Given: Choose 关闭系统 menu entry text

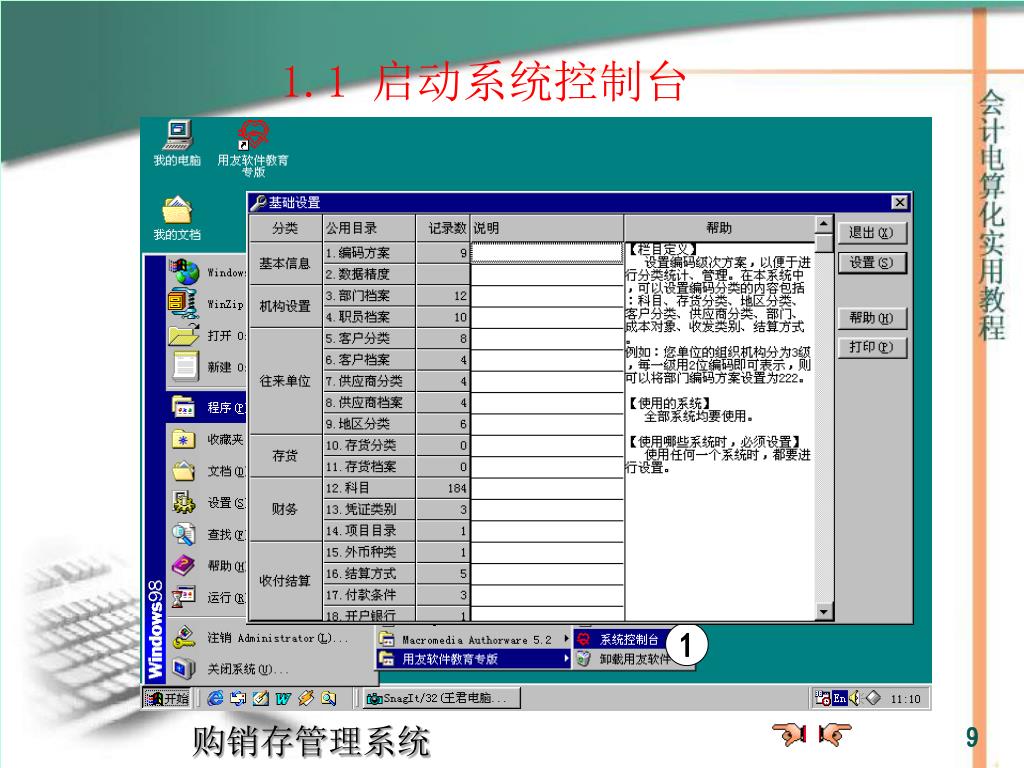Looking at the screenshot, I should [248, 669].
